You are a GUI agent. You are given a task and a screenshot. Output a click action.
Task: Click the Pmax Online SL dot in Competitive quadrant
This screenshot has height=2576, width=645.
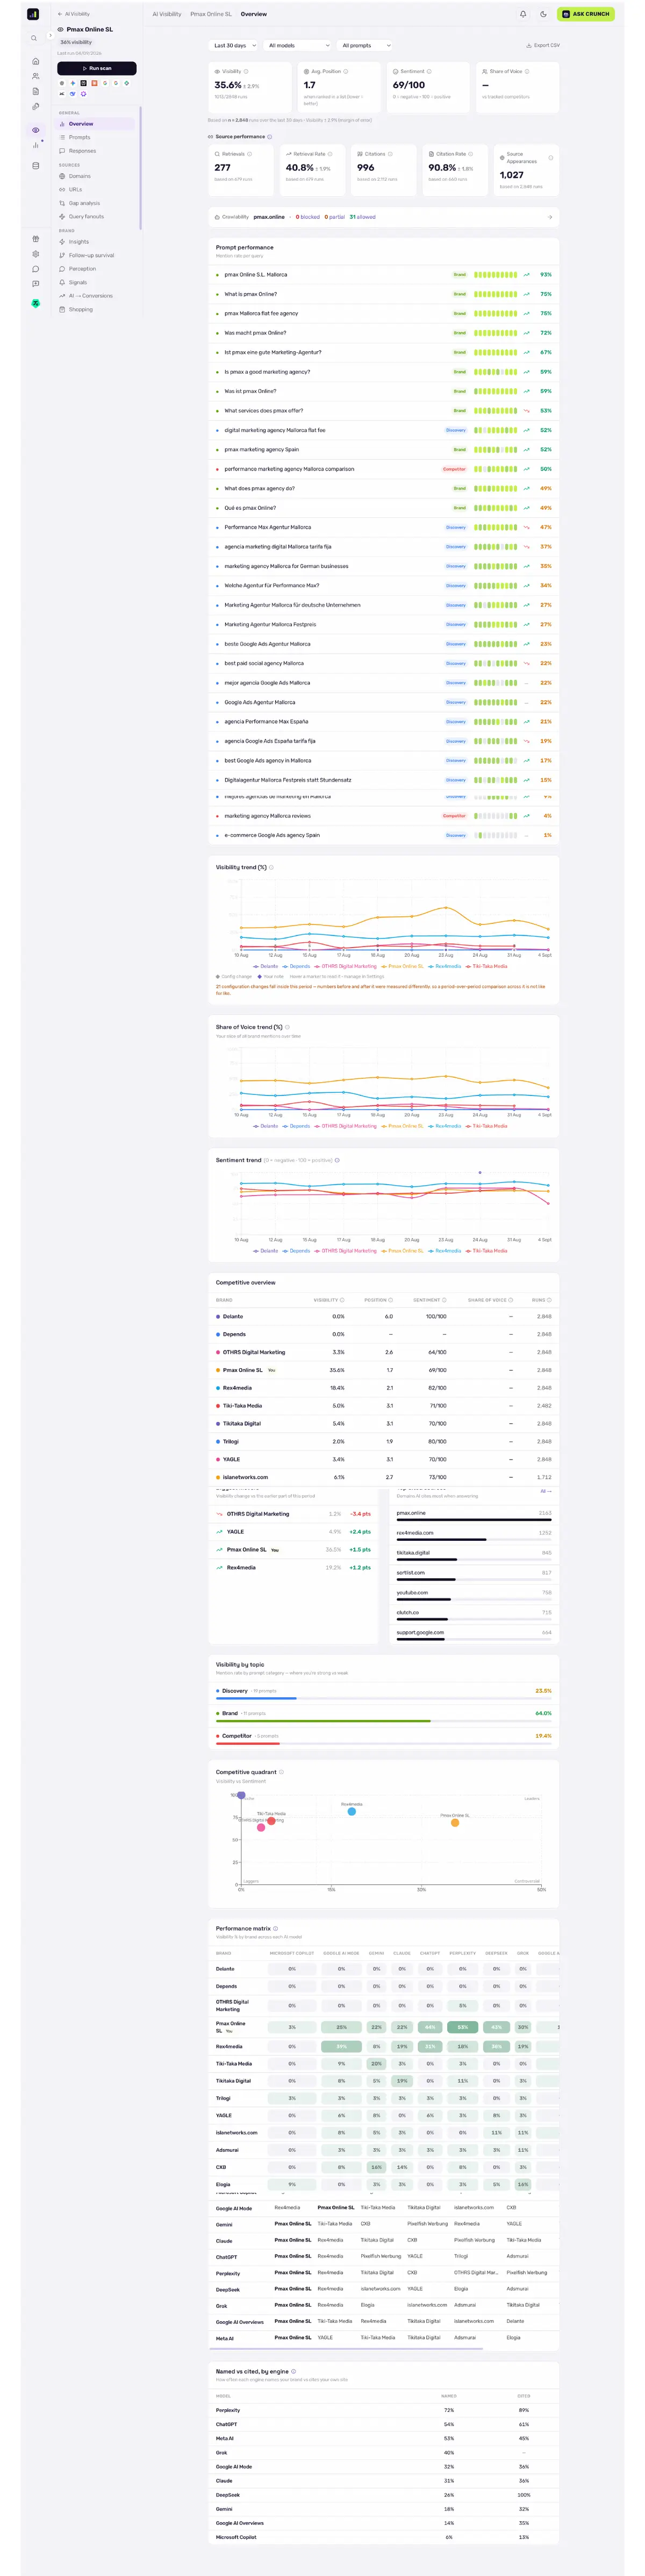455,1823
